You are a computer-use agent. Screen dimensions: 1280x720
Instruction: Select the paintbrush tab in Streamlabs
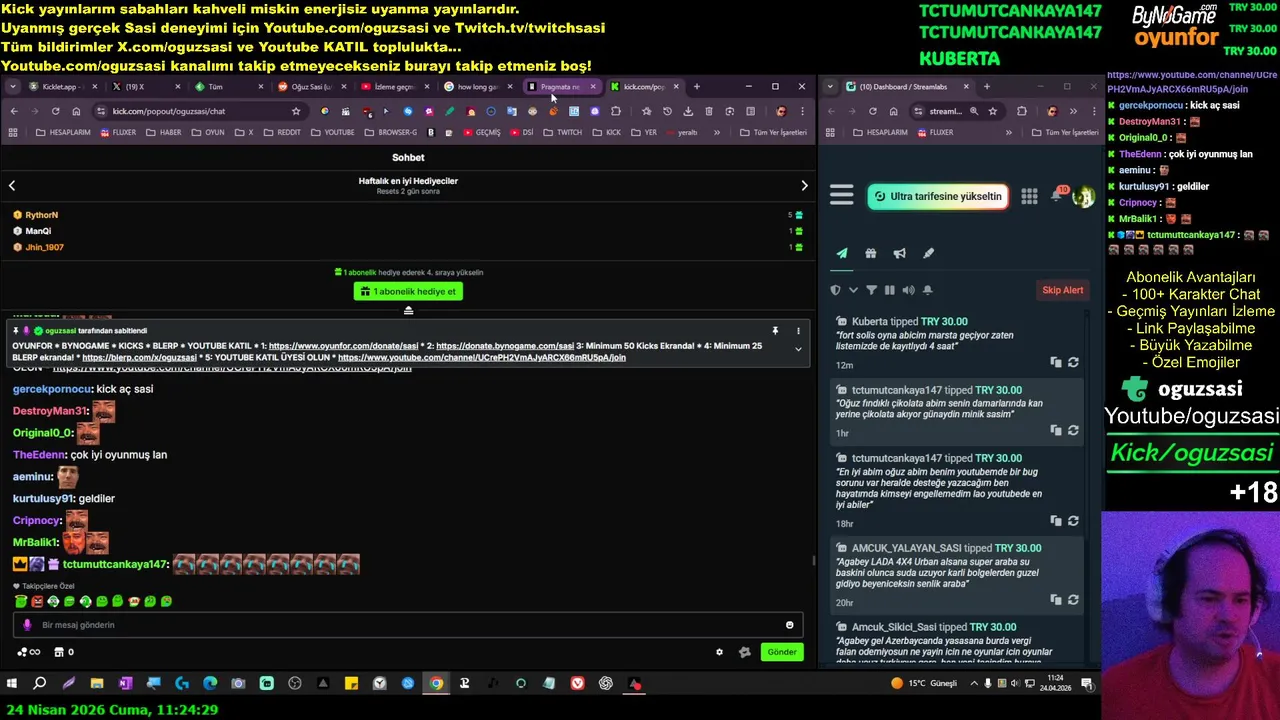(x=929, y=253)
